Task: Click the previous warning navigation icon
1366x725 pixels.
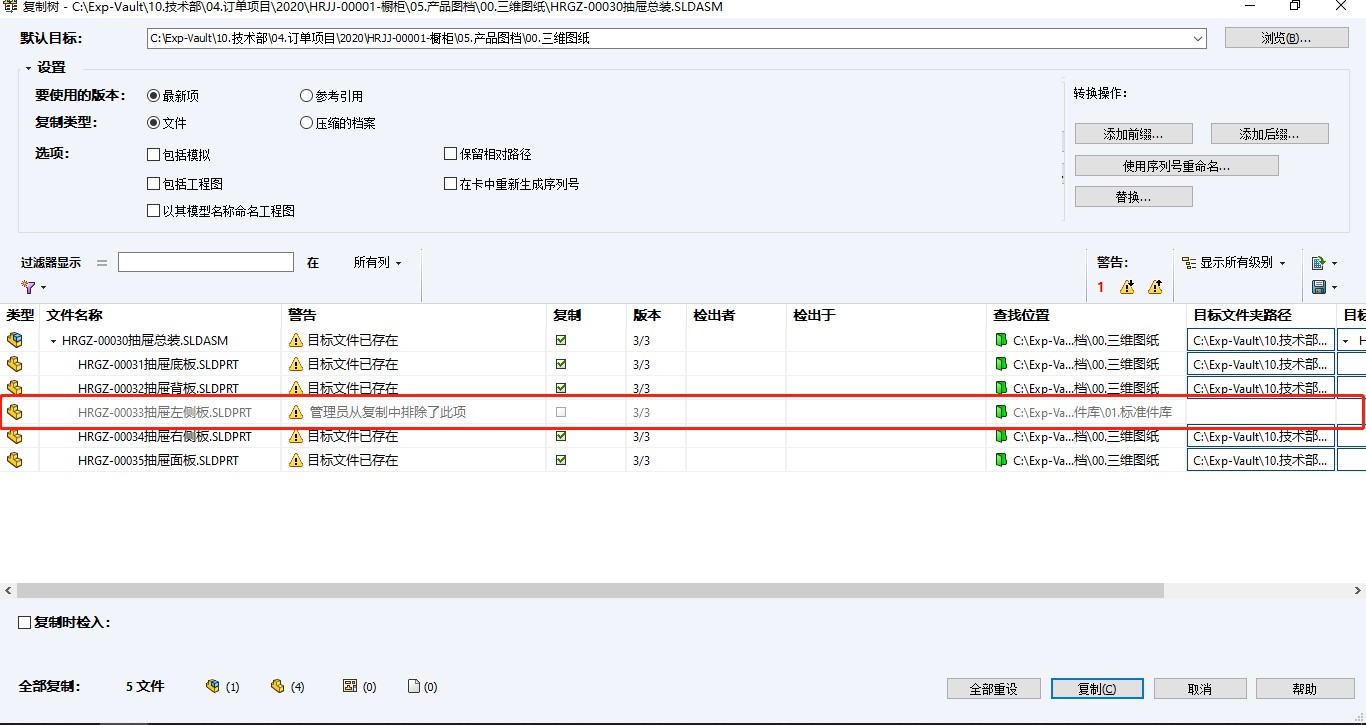Action: (x=1155, y=288)
